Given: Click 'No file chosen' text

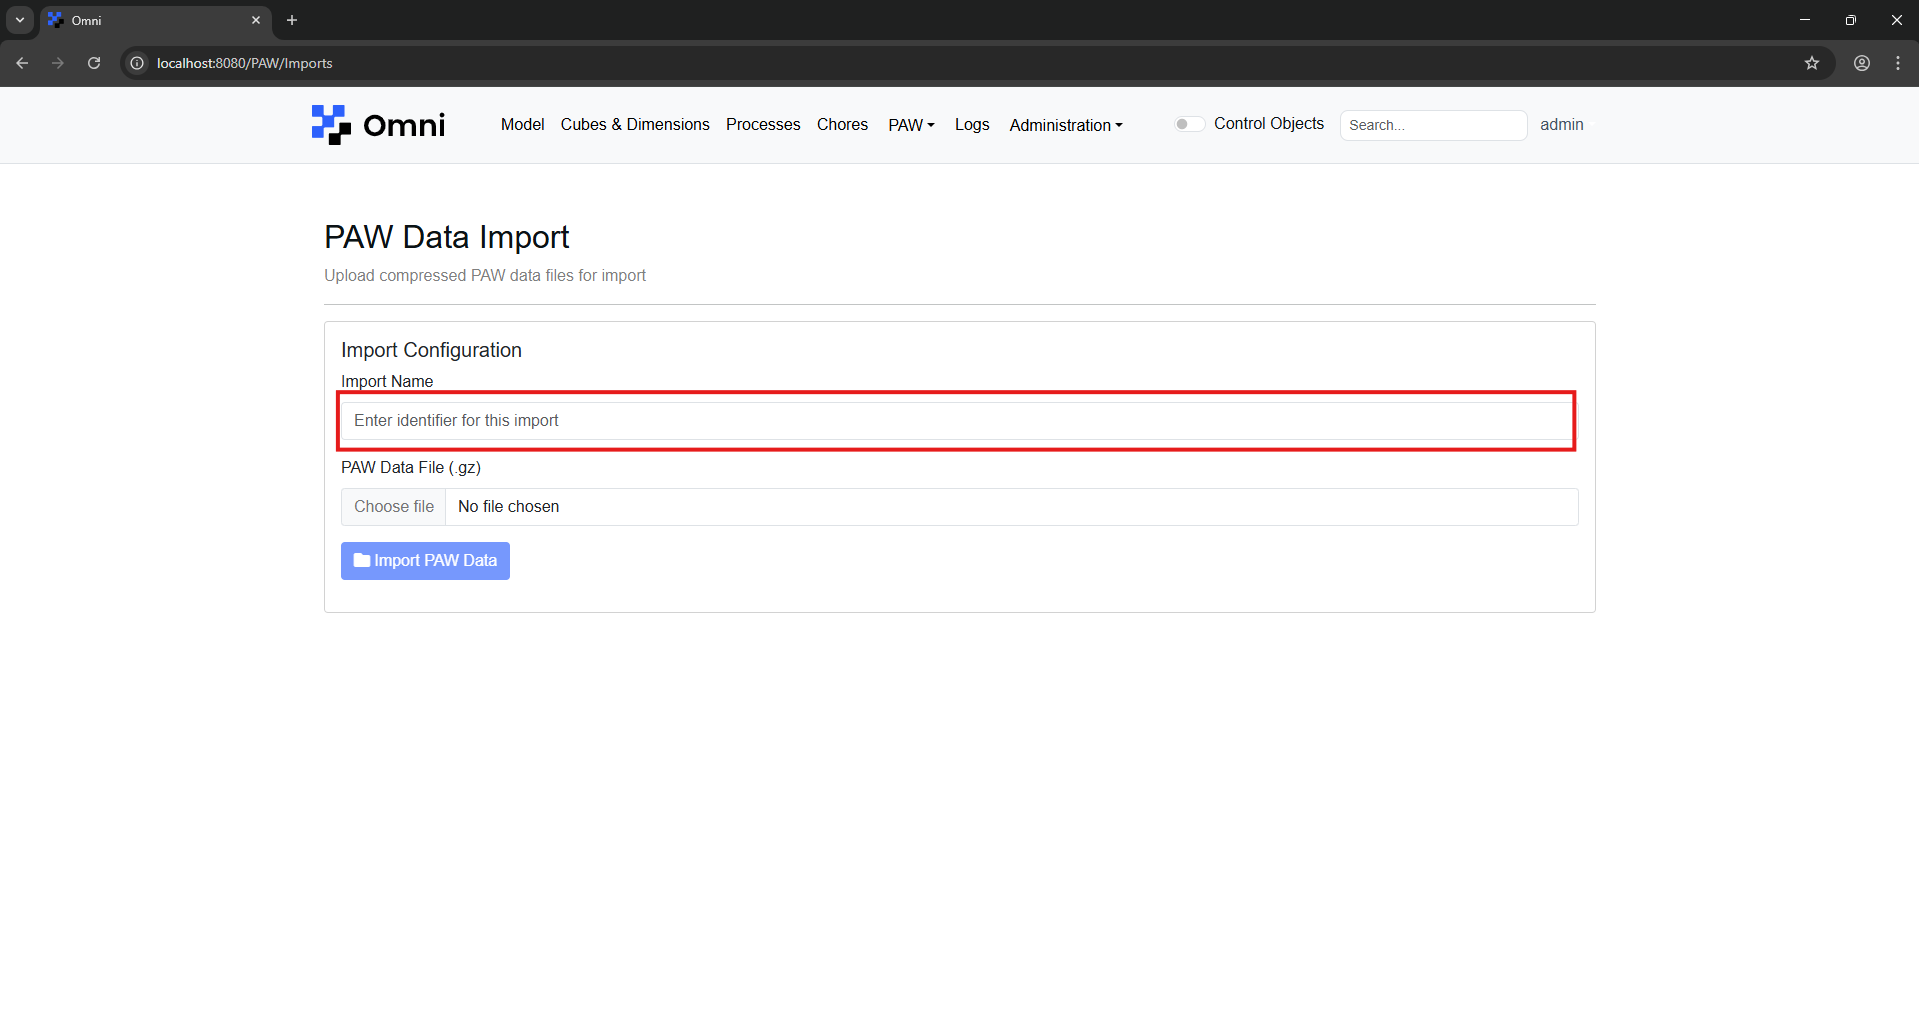Looking at the screenshot, I should point(508,507).
